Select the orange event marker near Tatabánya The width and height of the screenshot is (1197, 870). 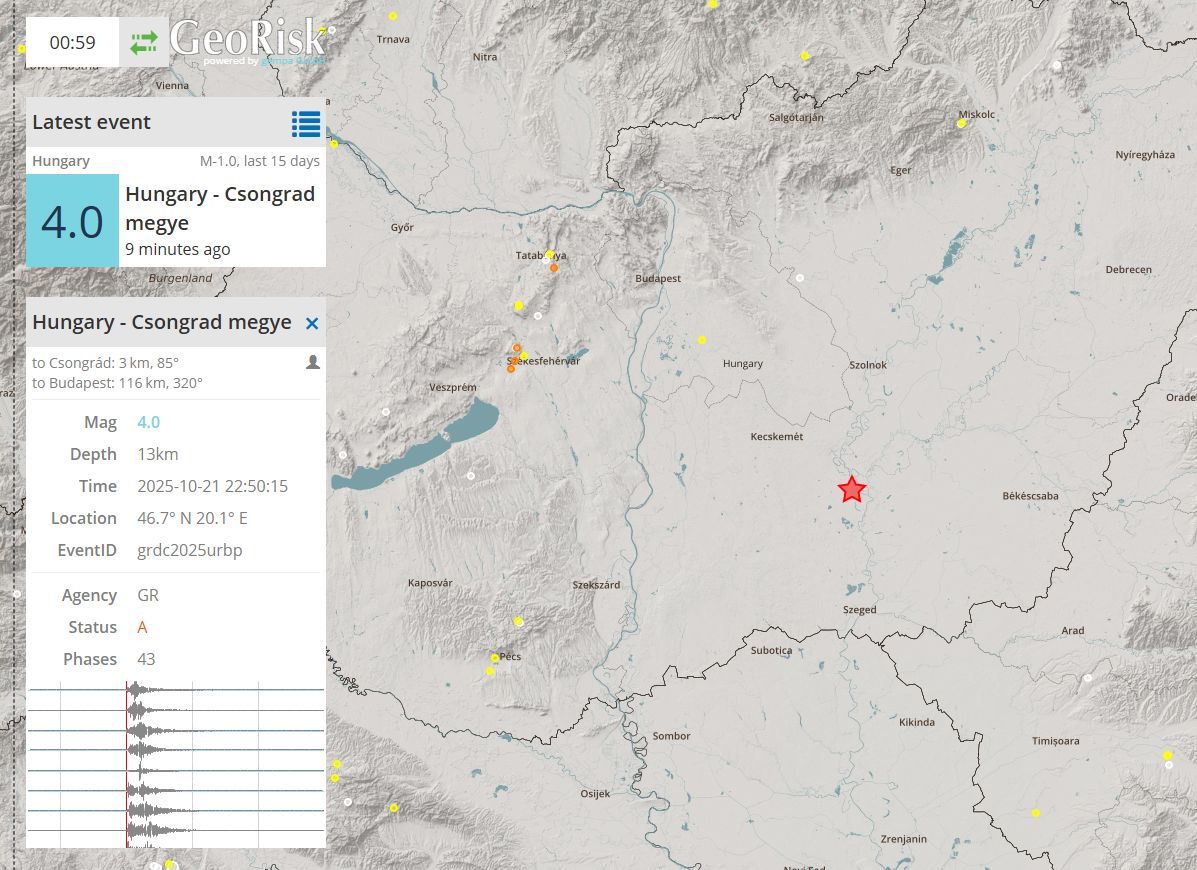[x=554, y=268]
